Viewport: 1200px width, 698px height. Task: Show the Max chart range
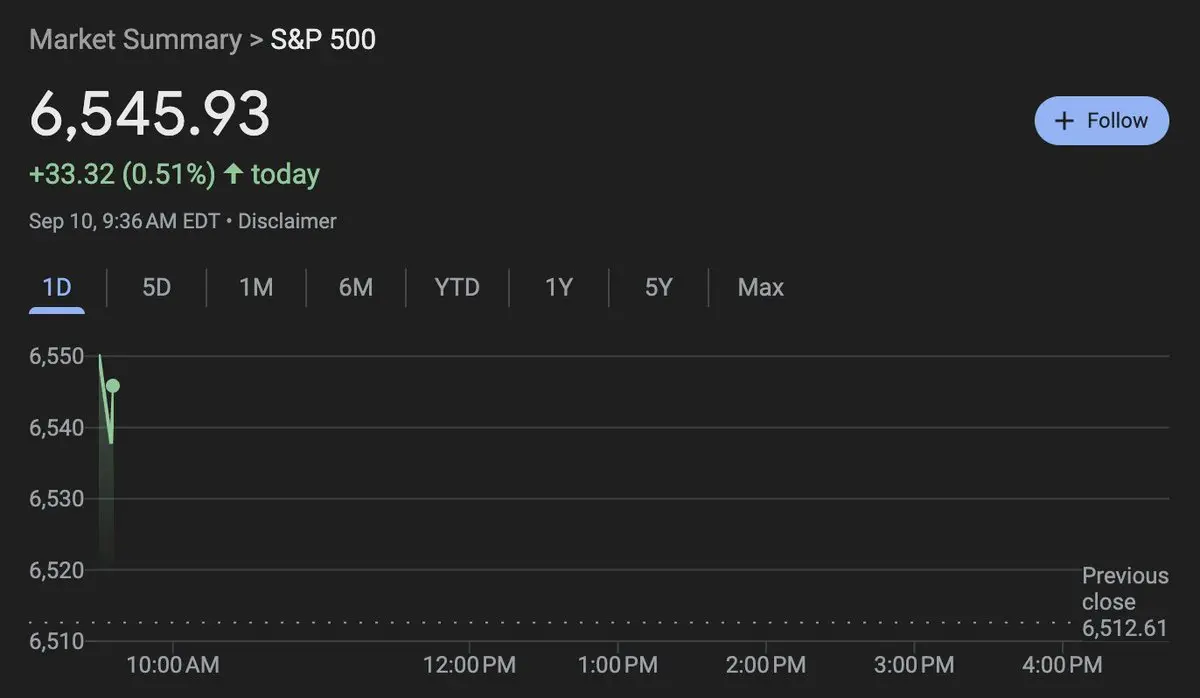point(761,288)
